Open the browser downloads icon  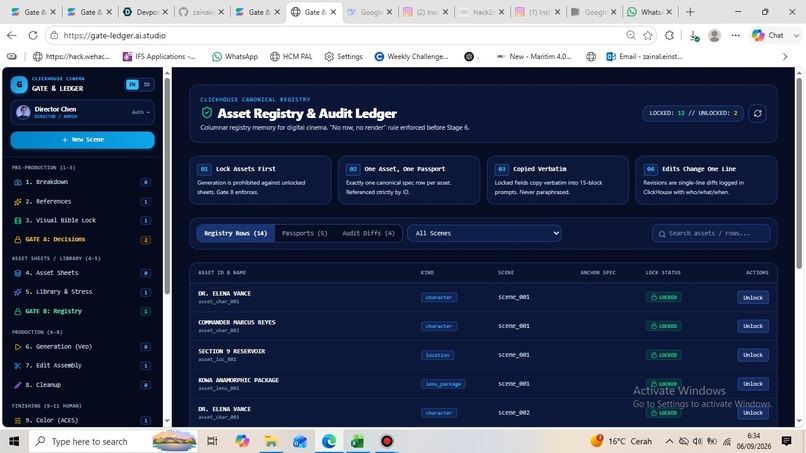693,35
